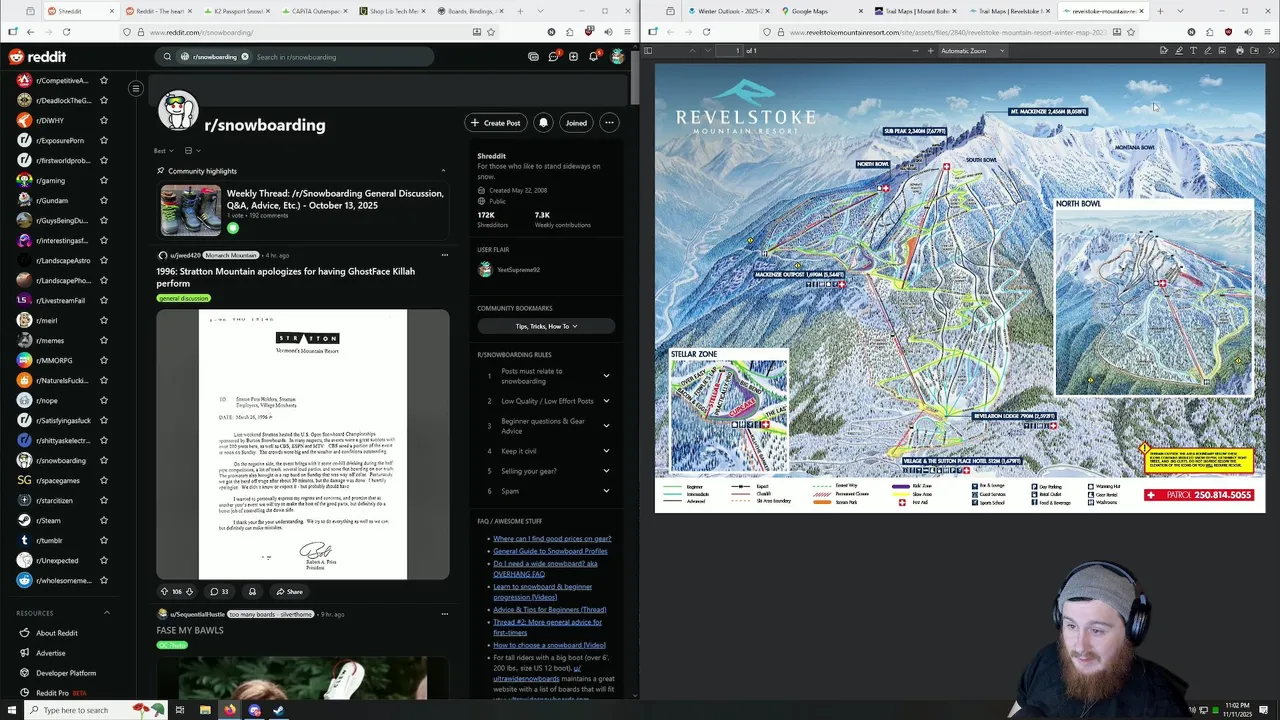Open the Weekly Thread highlight card

point(302,210)
